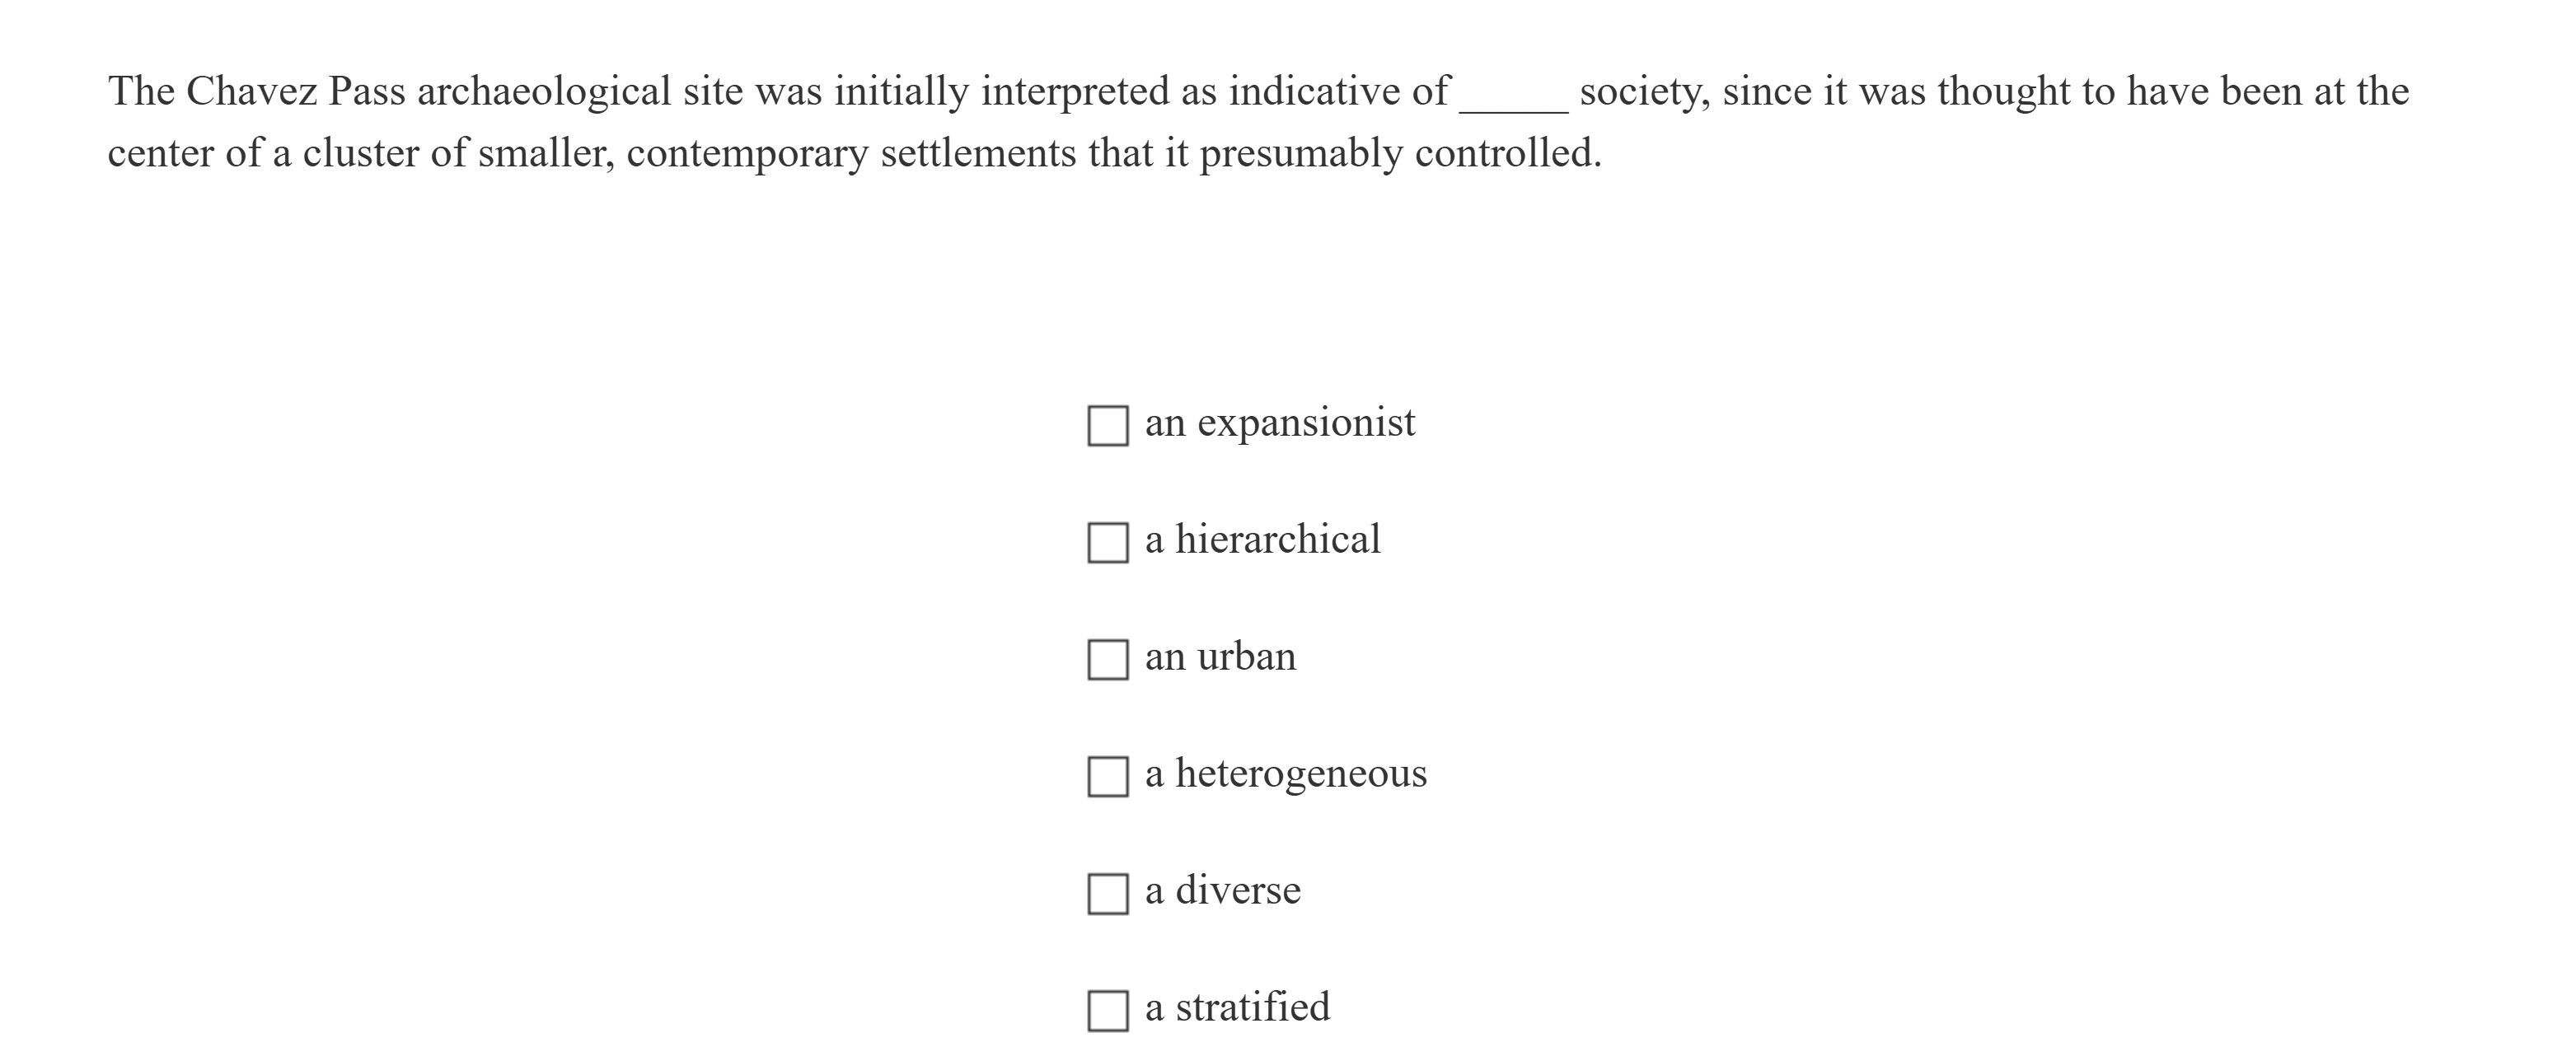Click the words 'Chavez Pass' in the question
Image resolution: width=2576 pixels, height=1056 pixels.
[x=295, y=92]
